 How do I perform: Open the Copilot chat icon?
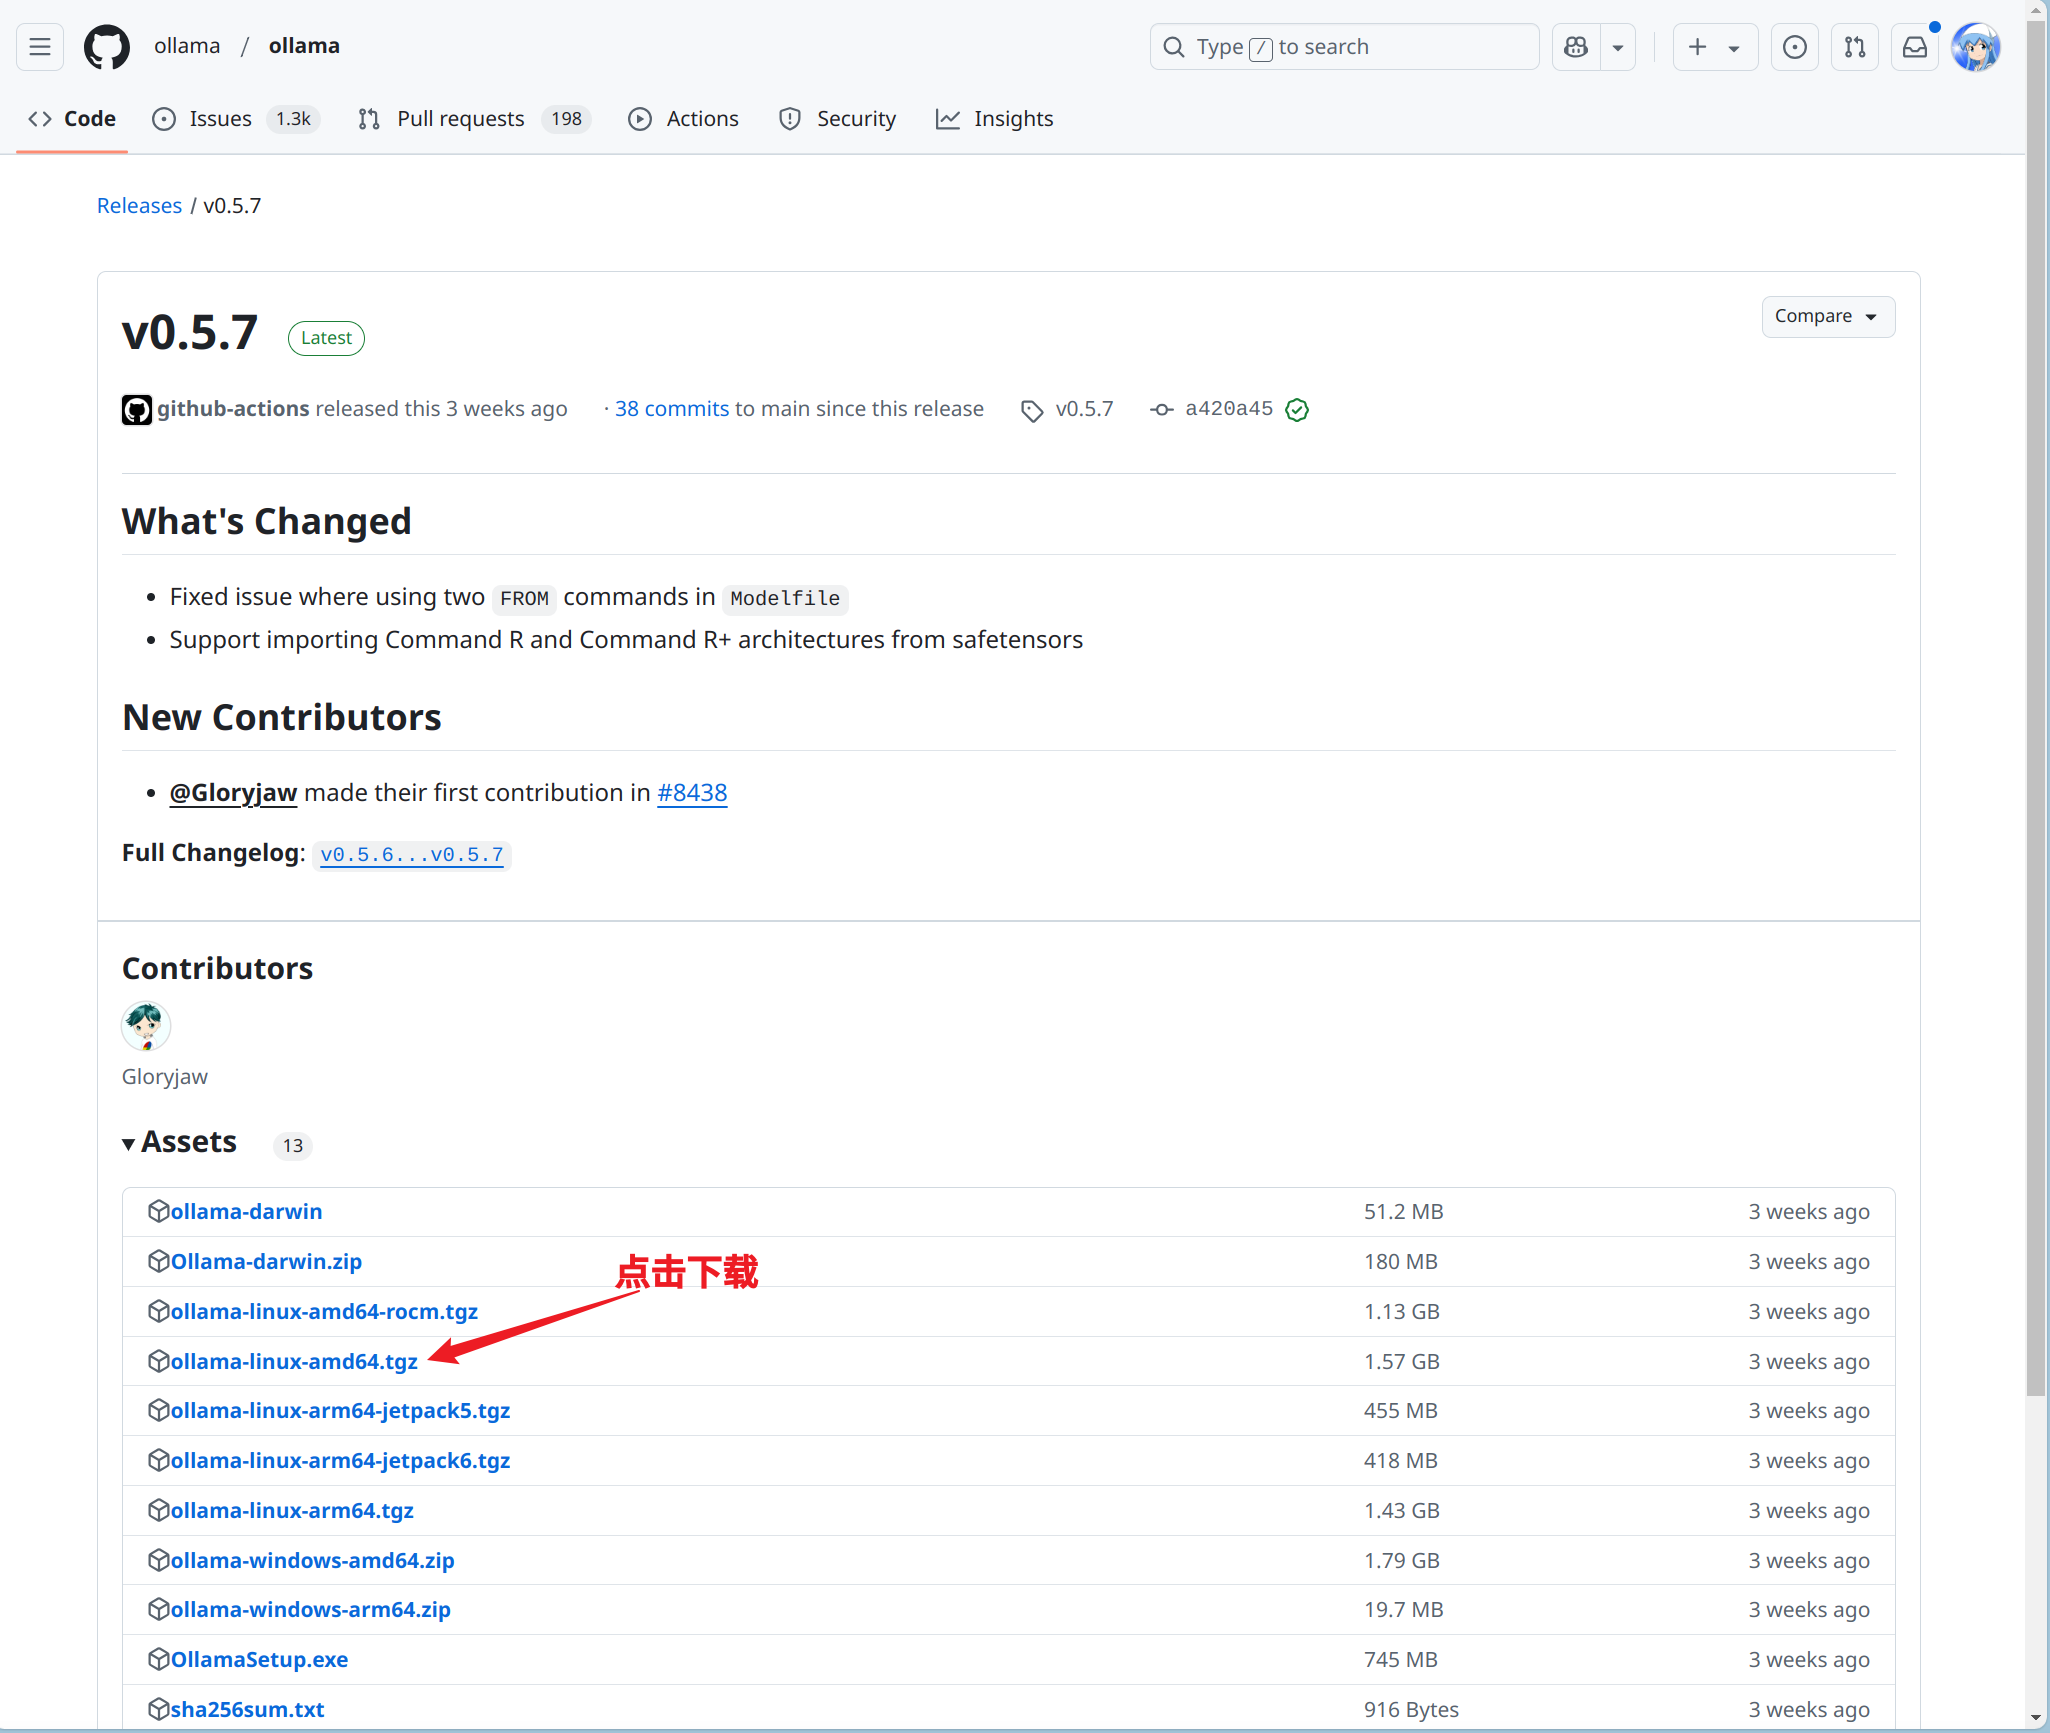tap(1576, 47)
